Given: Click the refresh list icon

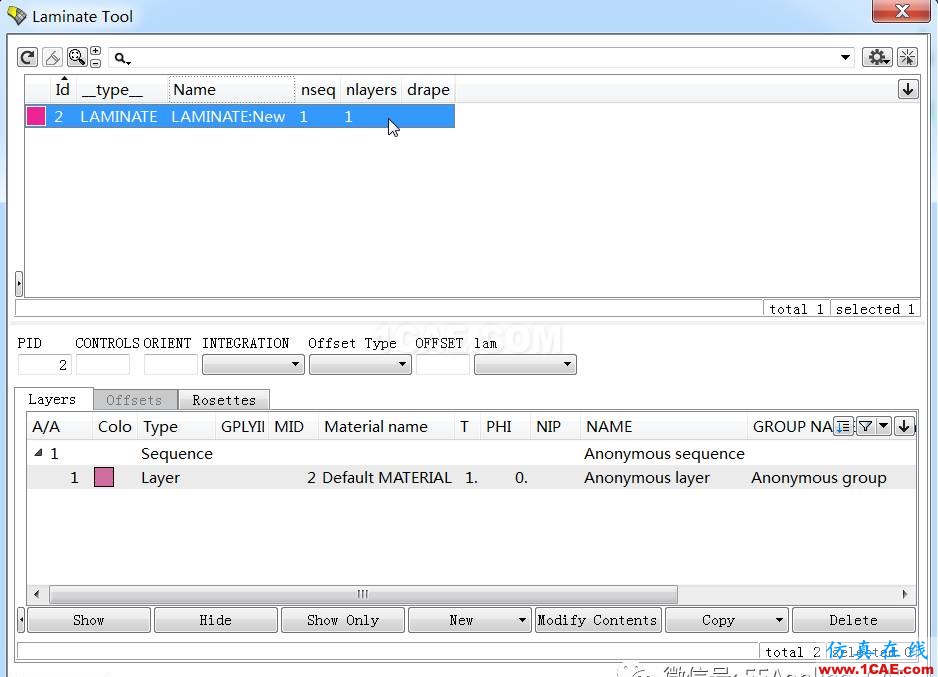Looking at the screenshot, I should click(x=28, y=57).
